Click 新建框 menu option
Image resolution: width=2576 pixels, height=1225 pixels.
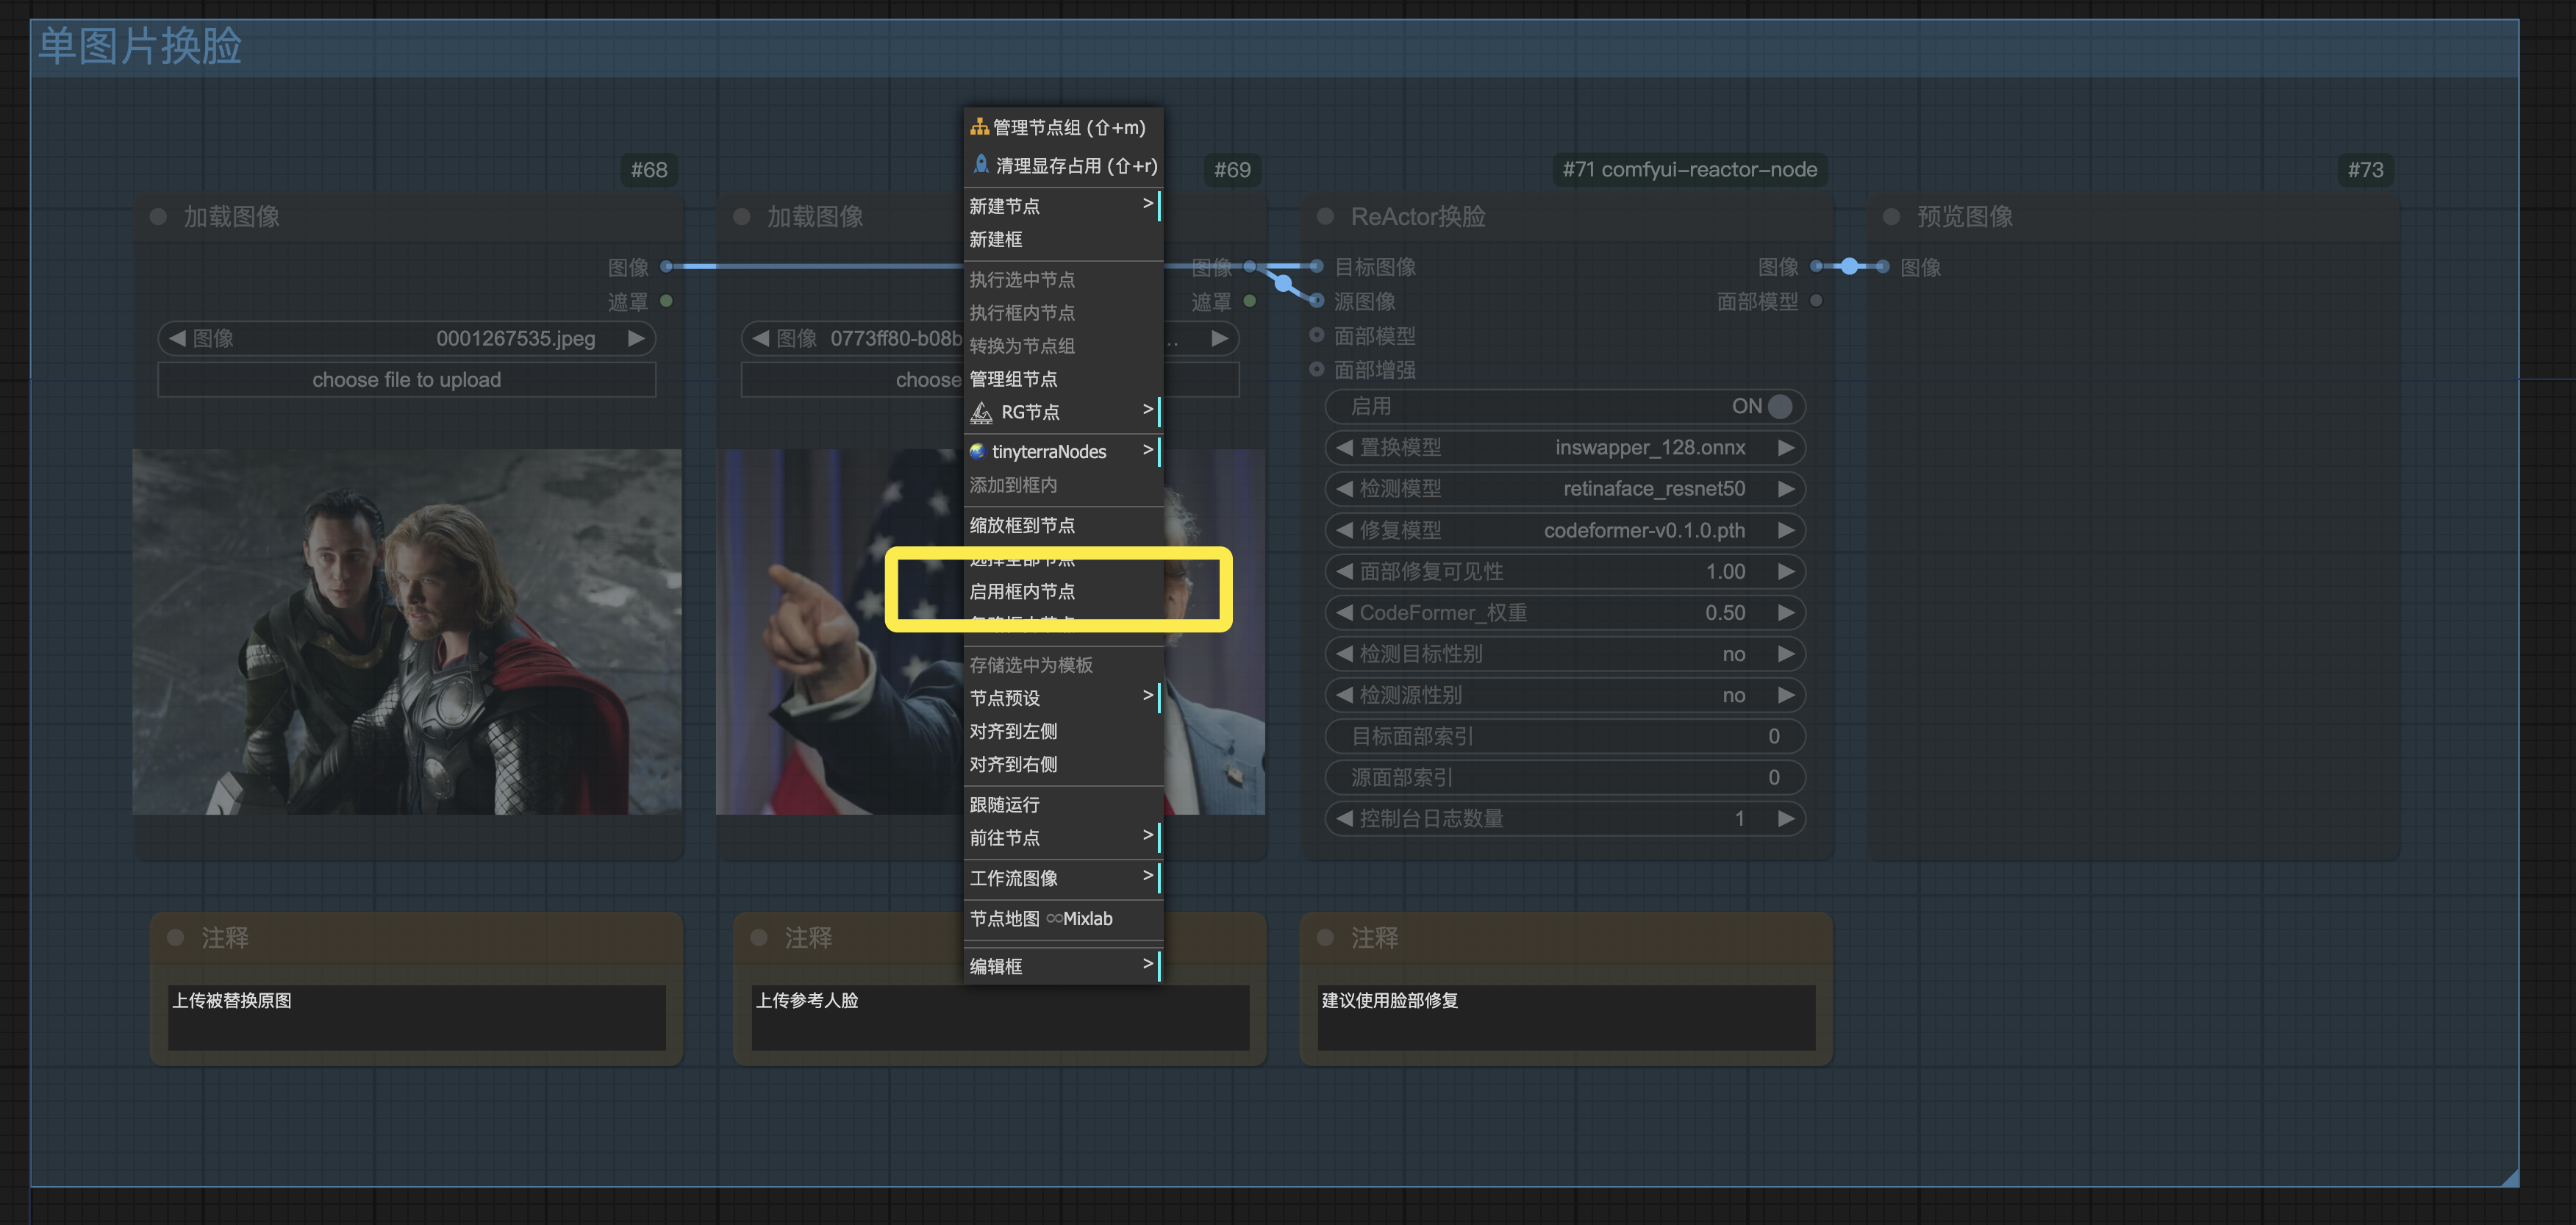[x=996, y=239]
